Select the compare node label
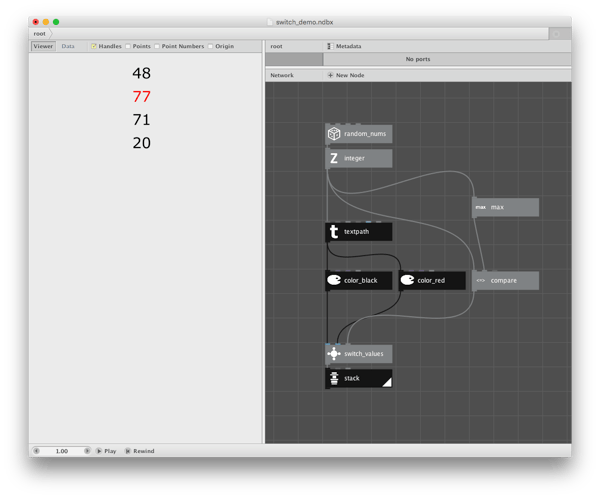Image resolution: width=600 pixels, height=498 pixels. pos(504,281)
